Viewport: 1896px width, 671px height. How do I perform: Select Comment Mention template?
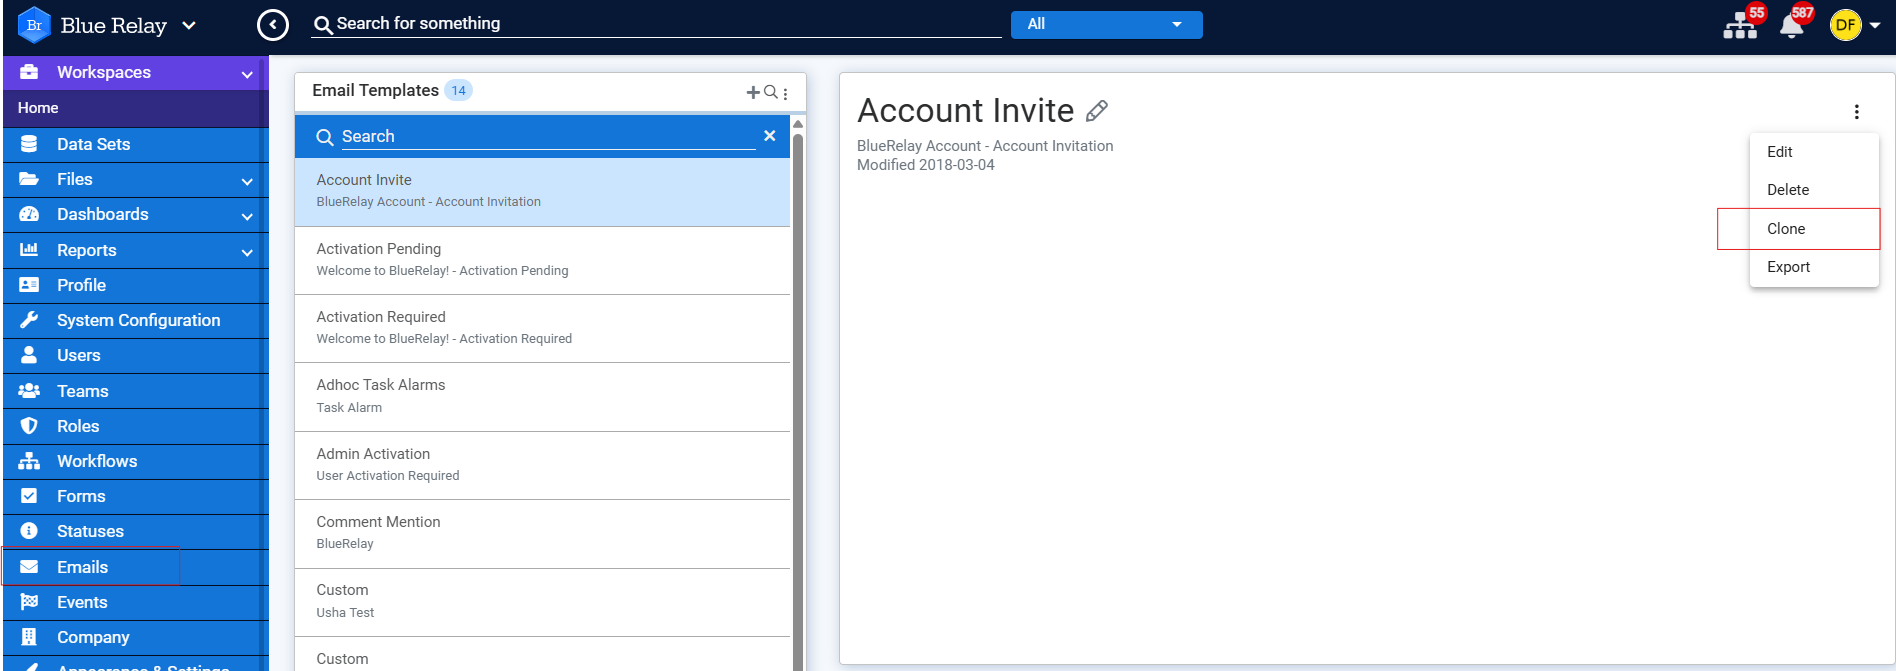542,533
